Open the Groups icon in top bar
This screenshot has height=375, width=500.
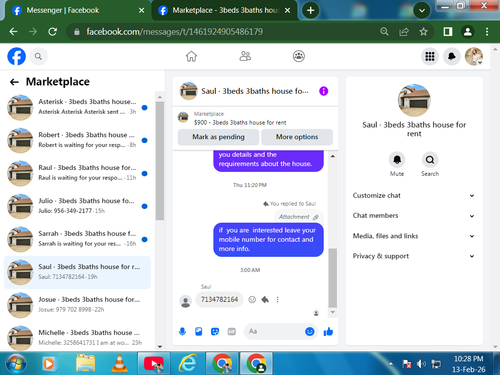tap(299, 56)
